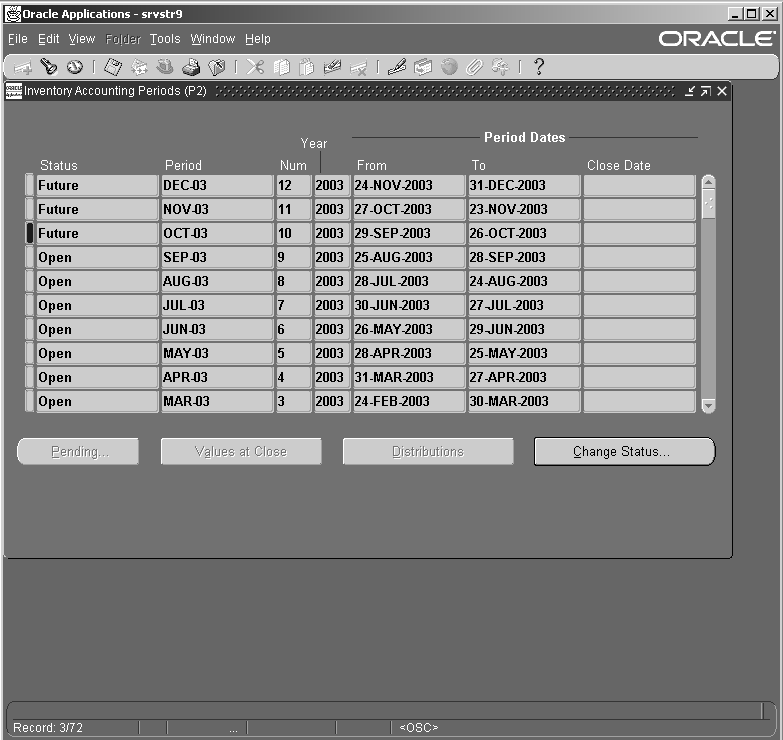Click the scrollbar down arrow of periods list
Image resolution: width=783 pixels, height=740 pixels.
(708, 405)
